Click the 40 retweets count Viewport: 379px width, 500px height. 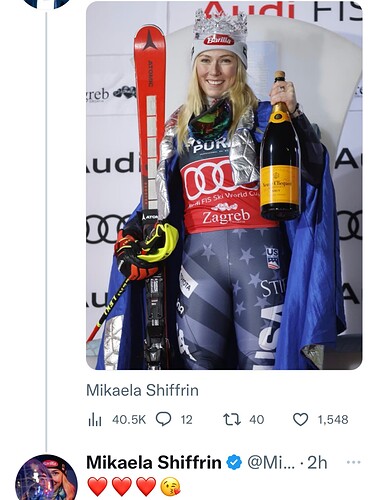tap(257, 420)
